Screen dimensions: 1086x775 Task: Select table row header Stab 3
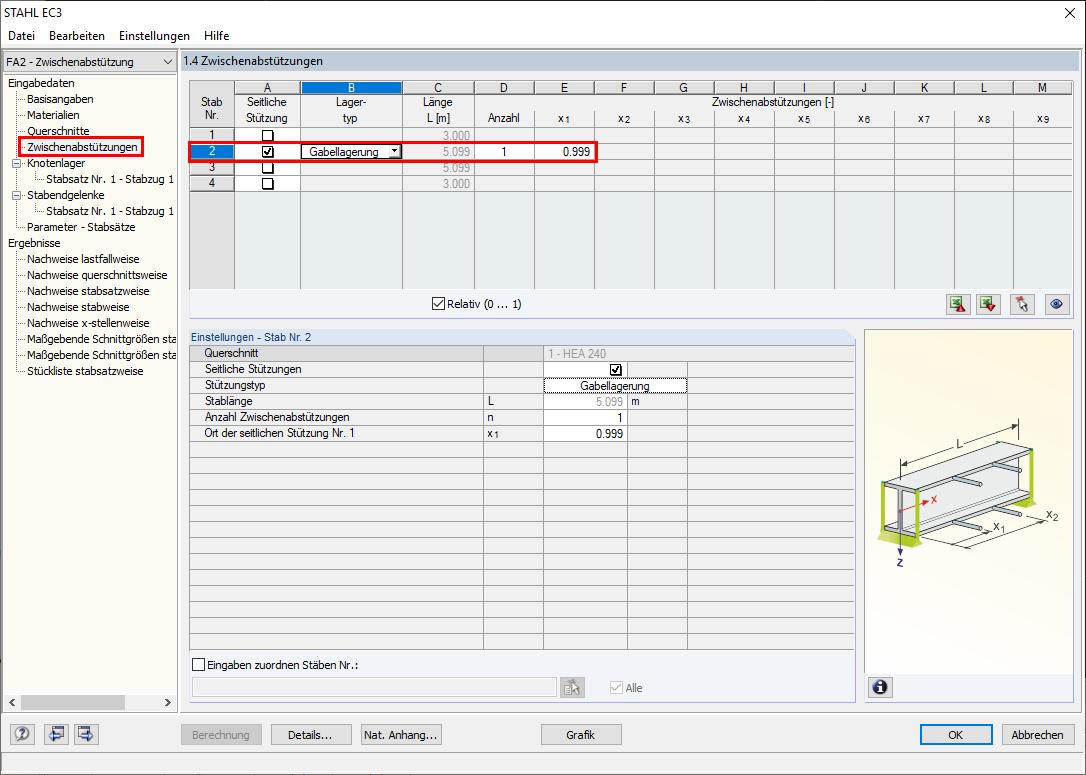(x=212, y=168)
